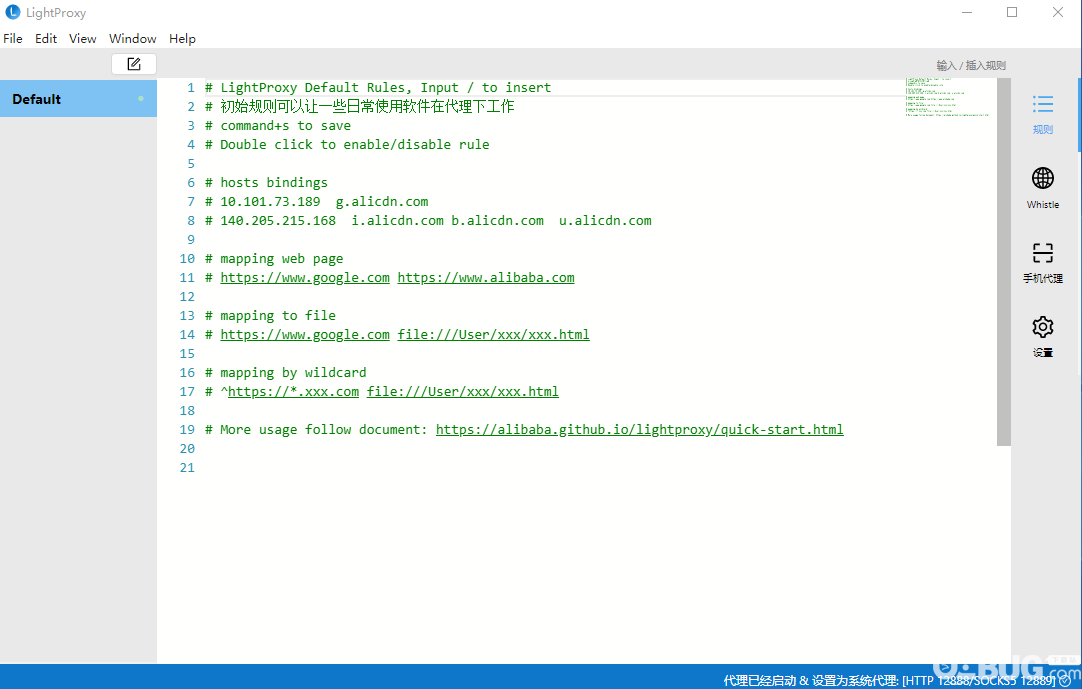Image resolution: width=1082 pixels, height=689 pixels.
Task: Click the '140.205.215.168' hosts line
Action: [x=428, y=220]
